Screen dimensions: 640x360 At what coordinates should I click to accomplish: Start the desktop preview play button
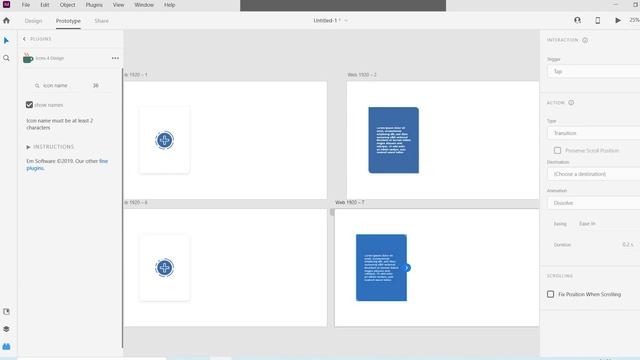[x=618, y=20]
